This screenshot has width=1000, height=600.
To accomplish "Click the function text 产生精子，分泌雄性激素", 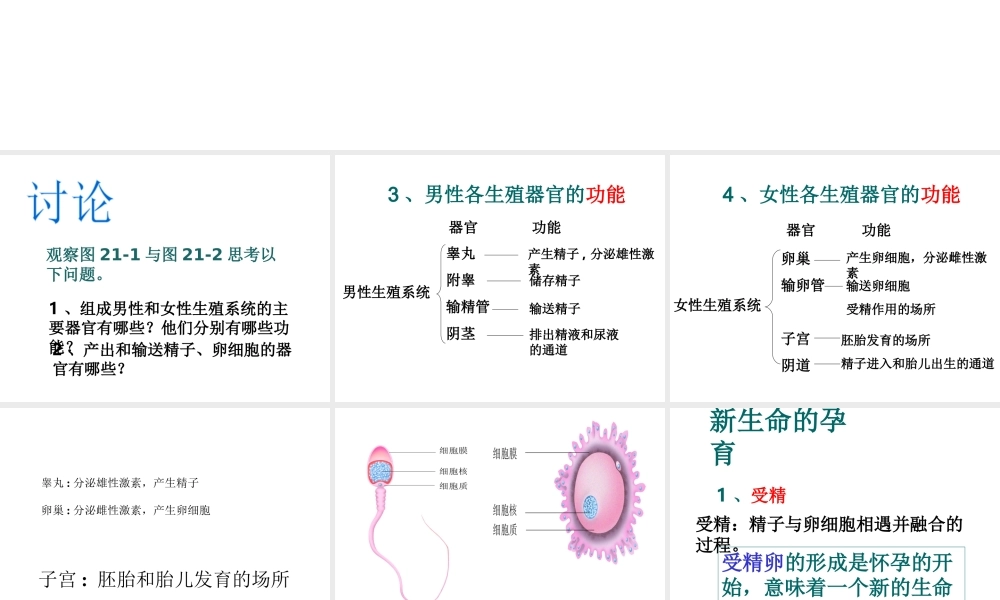I will pyautogui.click(x=591, y=261).
